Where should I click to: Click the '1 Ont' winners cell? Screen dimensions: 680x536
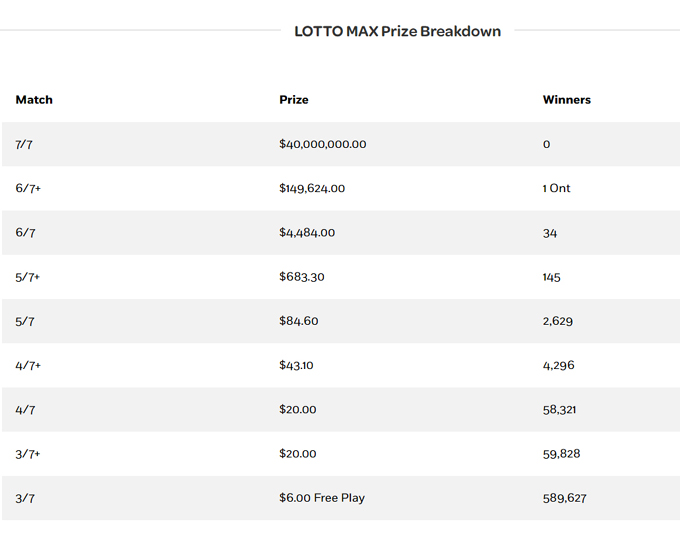[556, 188]
